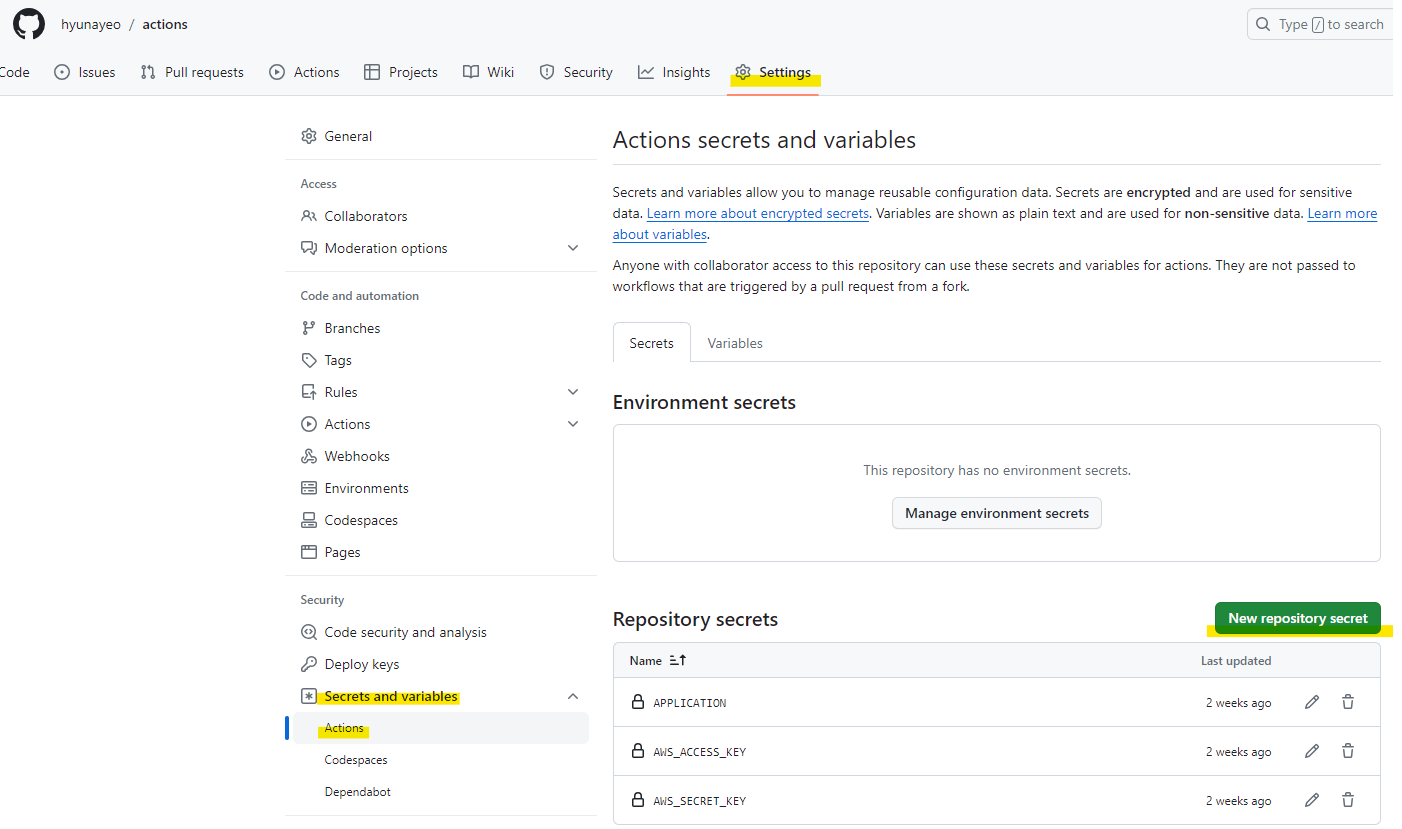Delete the AWS_SECRET_KEY secret trash icon
Viewport: 1402px width, 829px height.
coord(1348,800)
